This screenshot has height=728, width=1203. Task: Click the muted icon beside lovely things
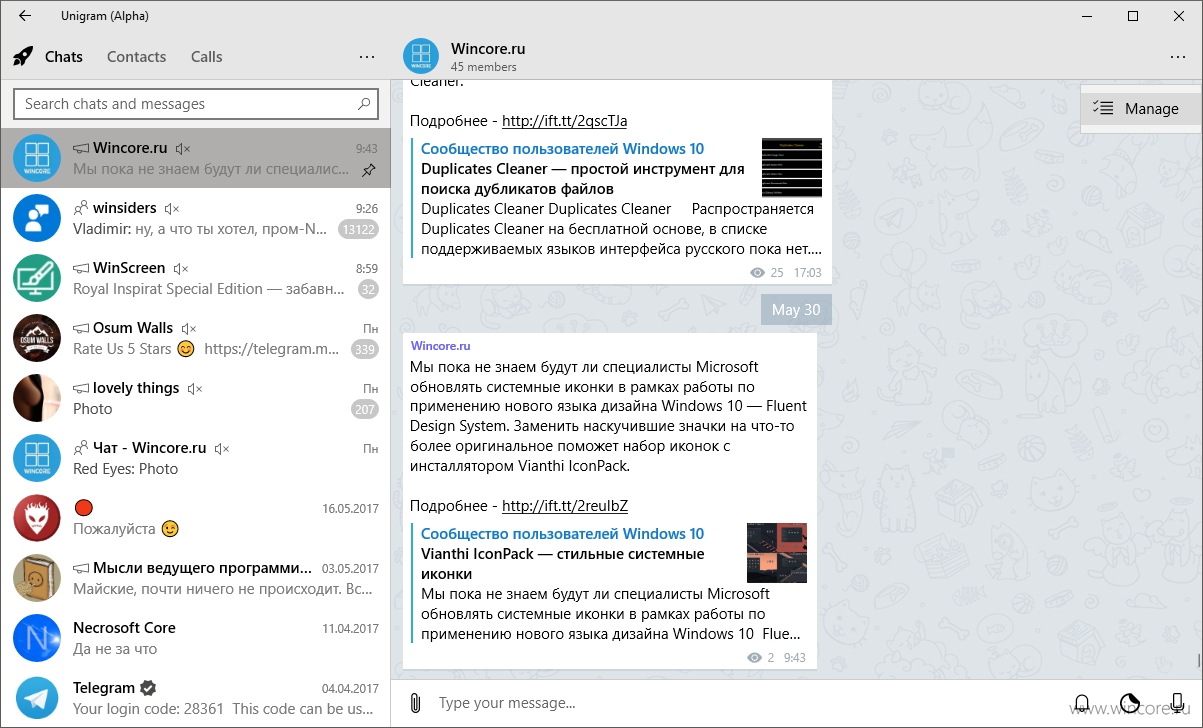click(x=195, y=388)
